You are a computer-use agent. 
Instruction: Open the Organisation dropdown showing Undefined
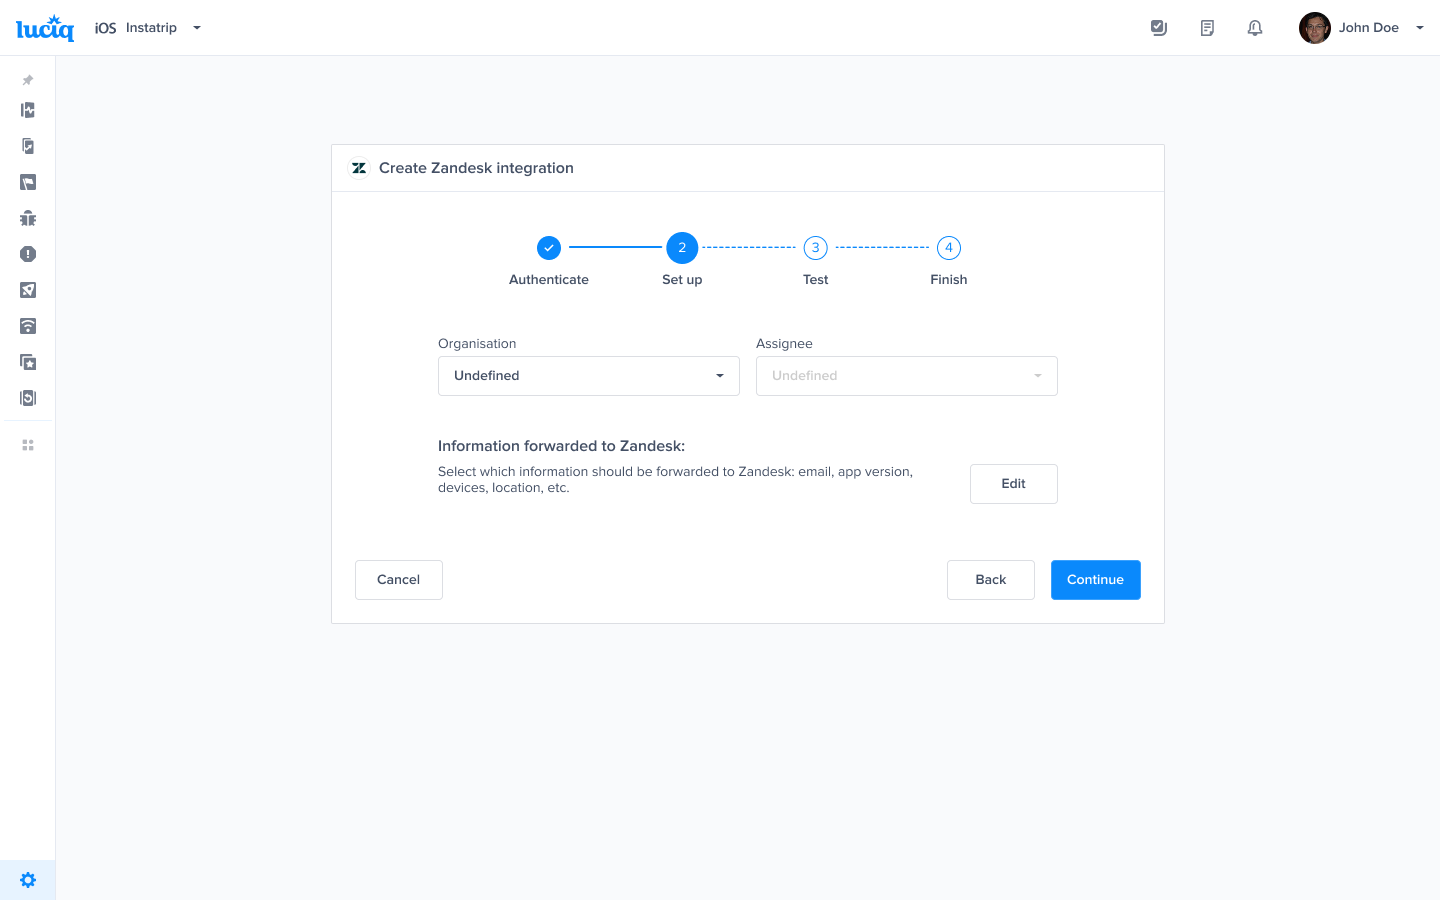588,375
